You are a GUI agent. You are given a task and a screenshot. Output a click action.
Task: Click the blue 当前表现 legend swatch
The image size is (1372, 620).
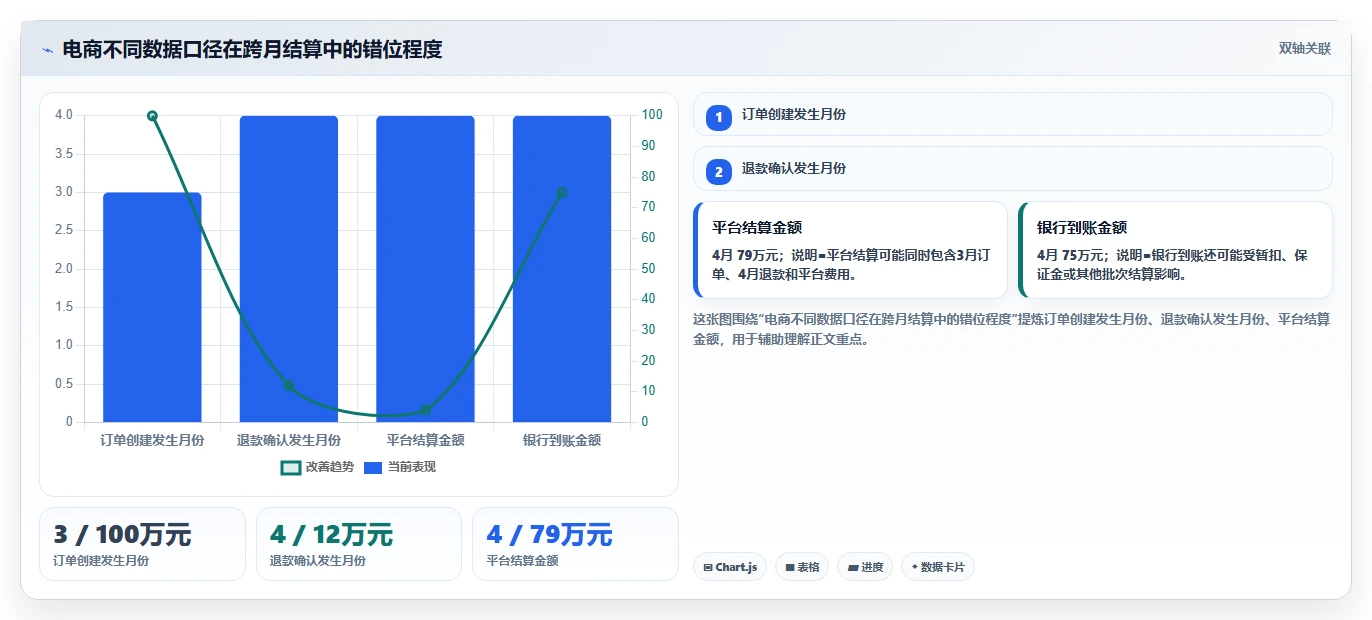[x=373, y=468]
